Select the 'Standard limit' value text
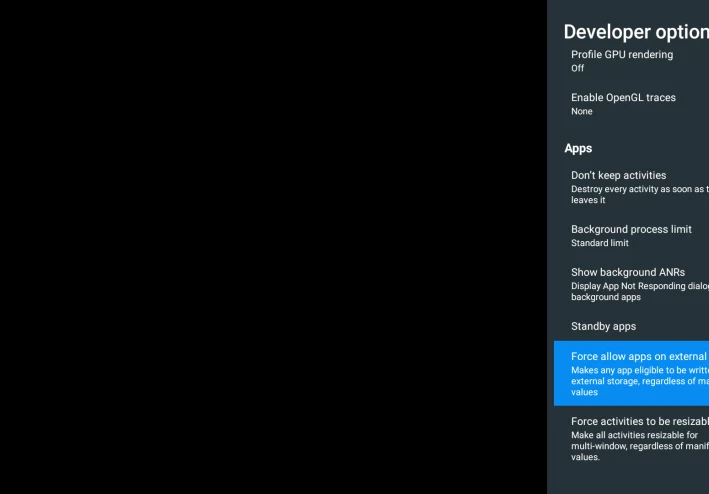 pyautogui.click(x=600, y=243)
